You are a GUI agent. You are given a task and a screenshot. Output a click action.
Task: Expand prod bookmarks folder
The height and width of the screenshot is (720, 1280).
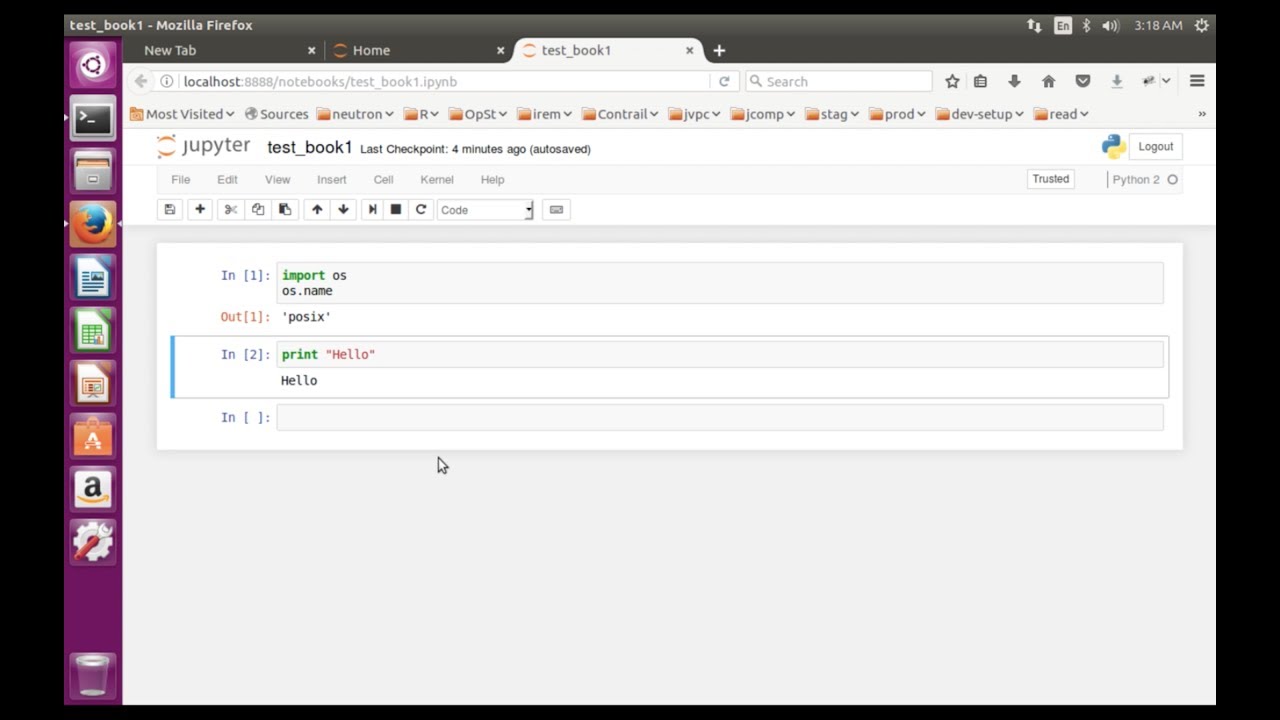point(898,114)
